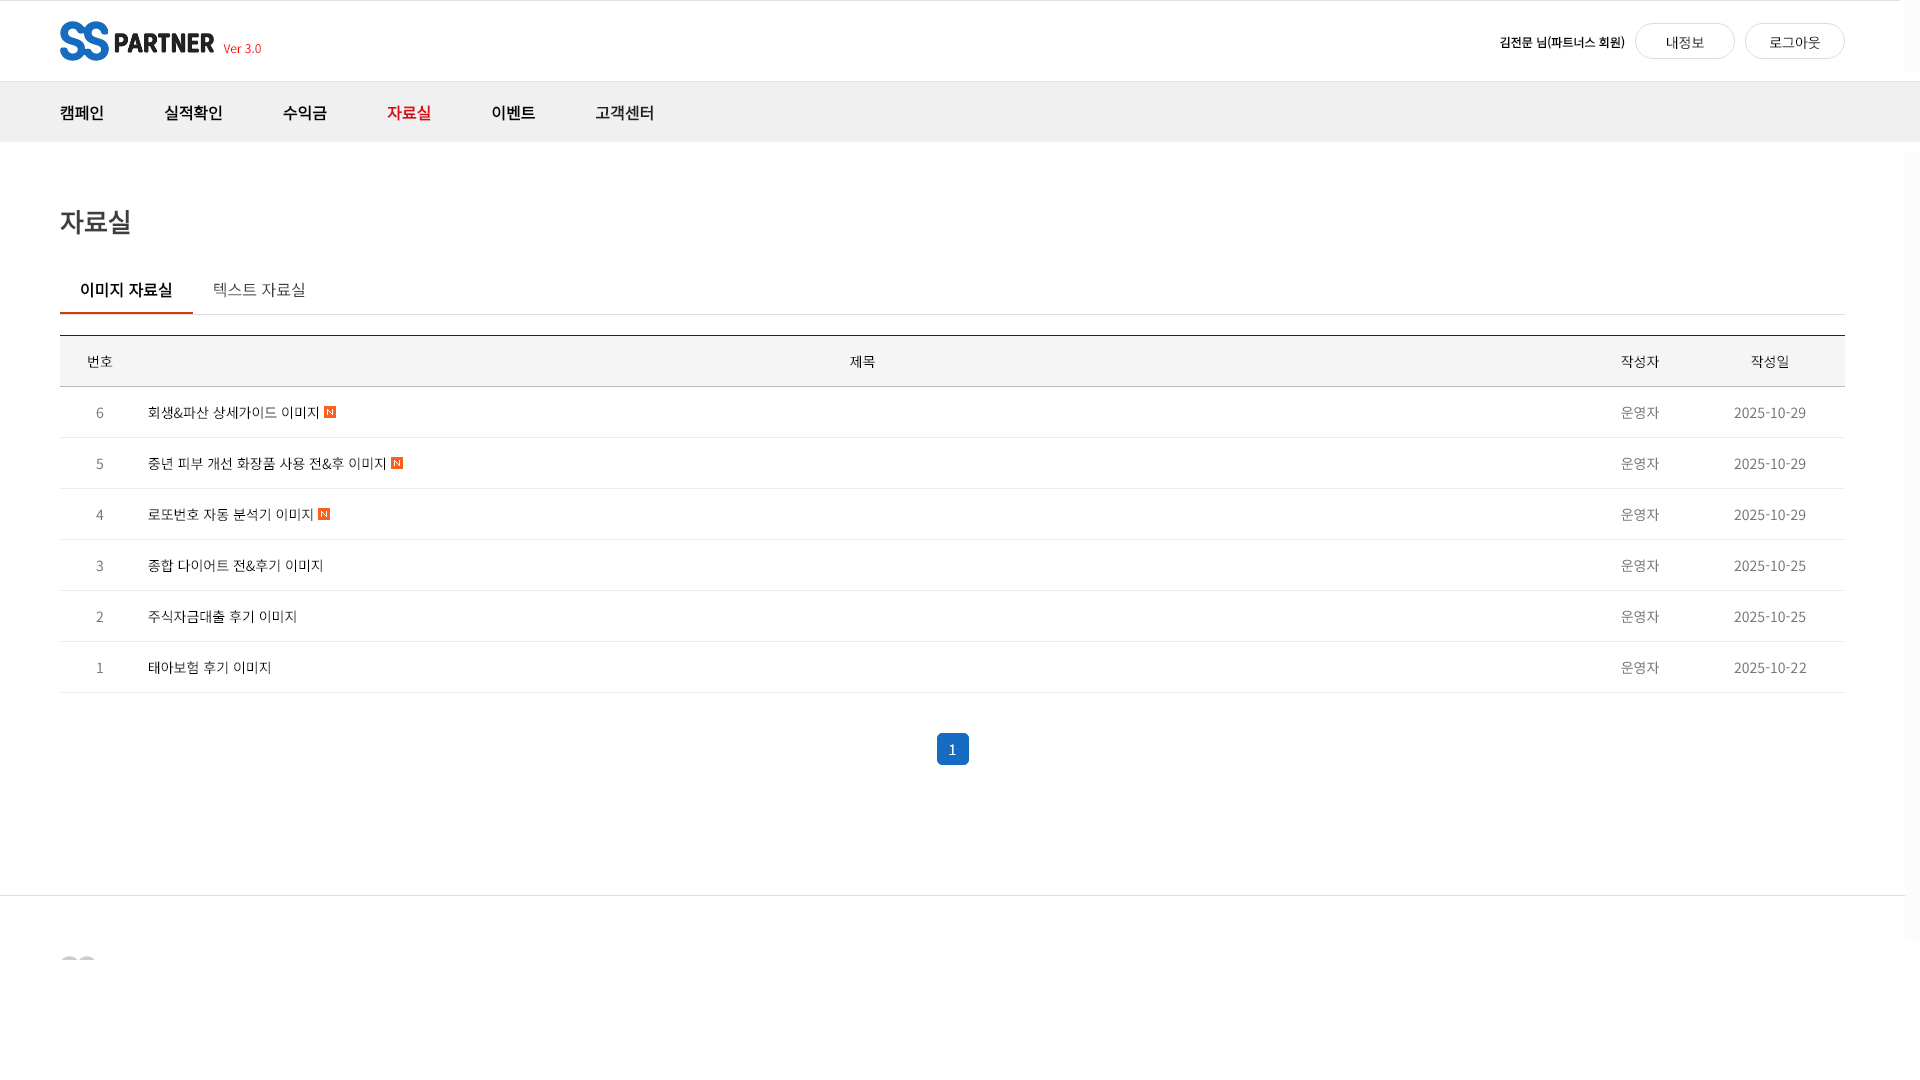Click the new badge beside 중년 피부 개선 post

tap(397, 463)
